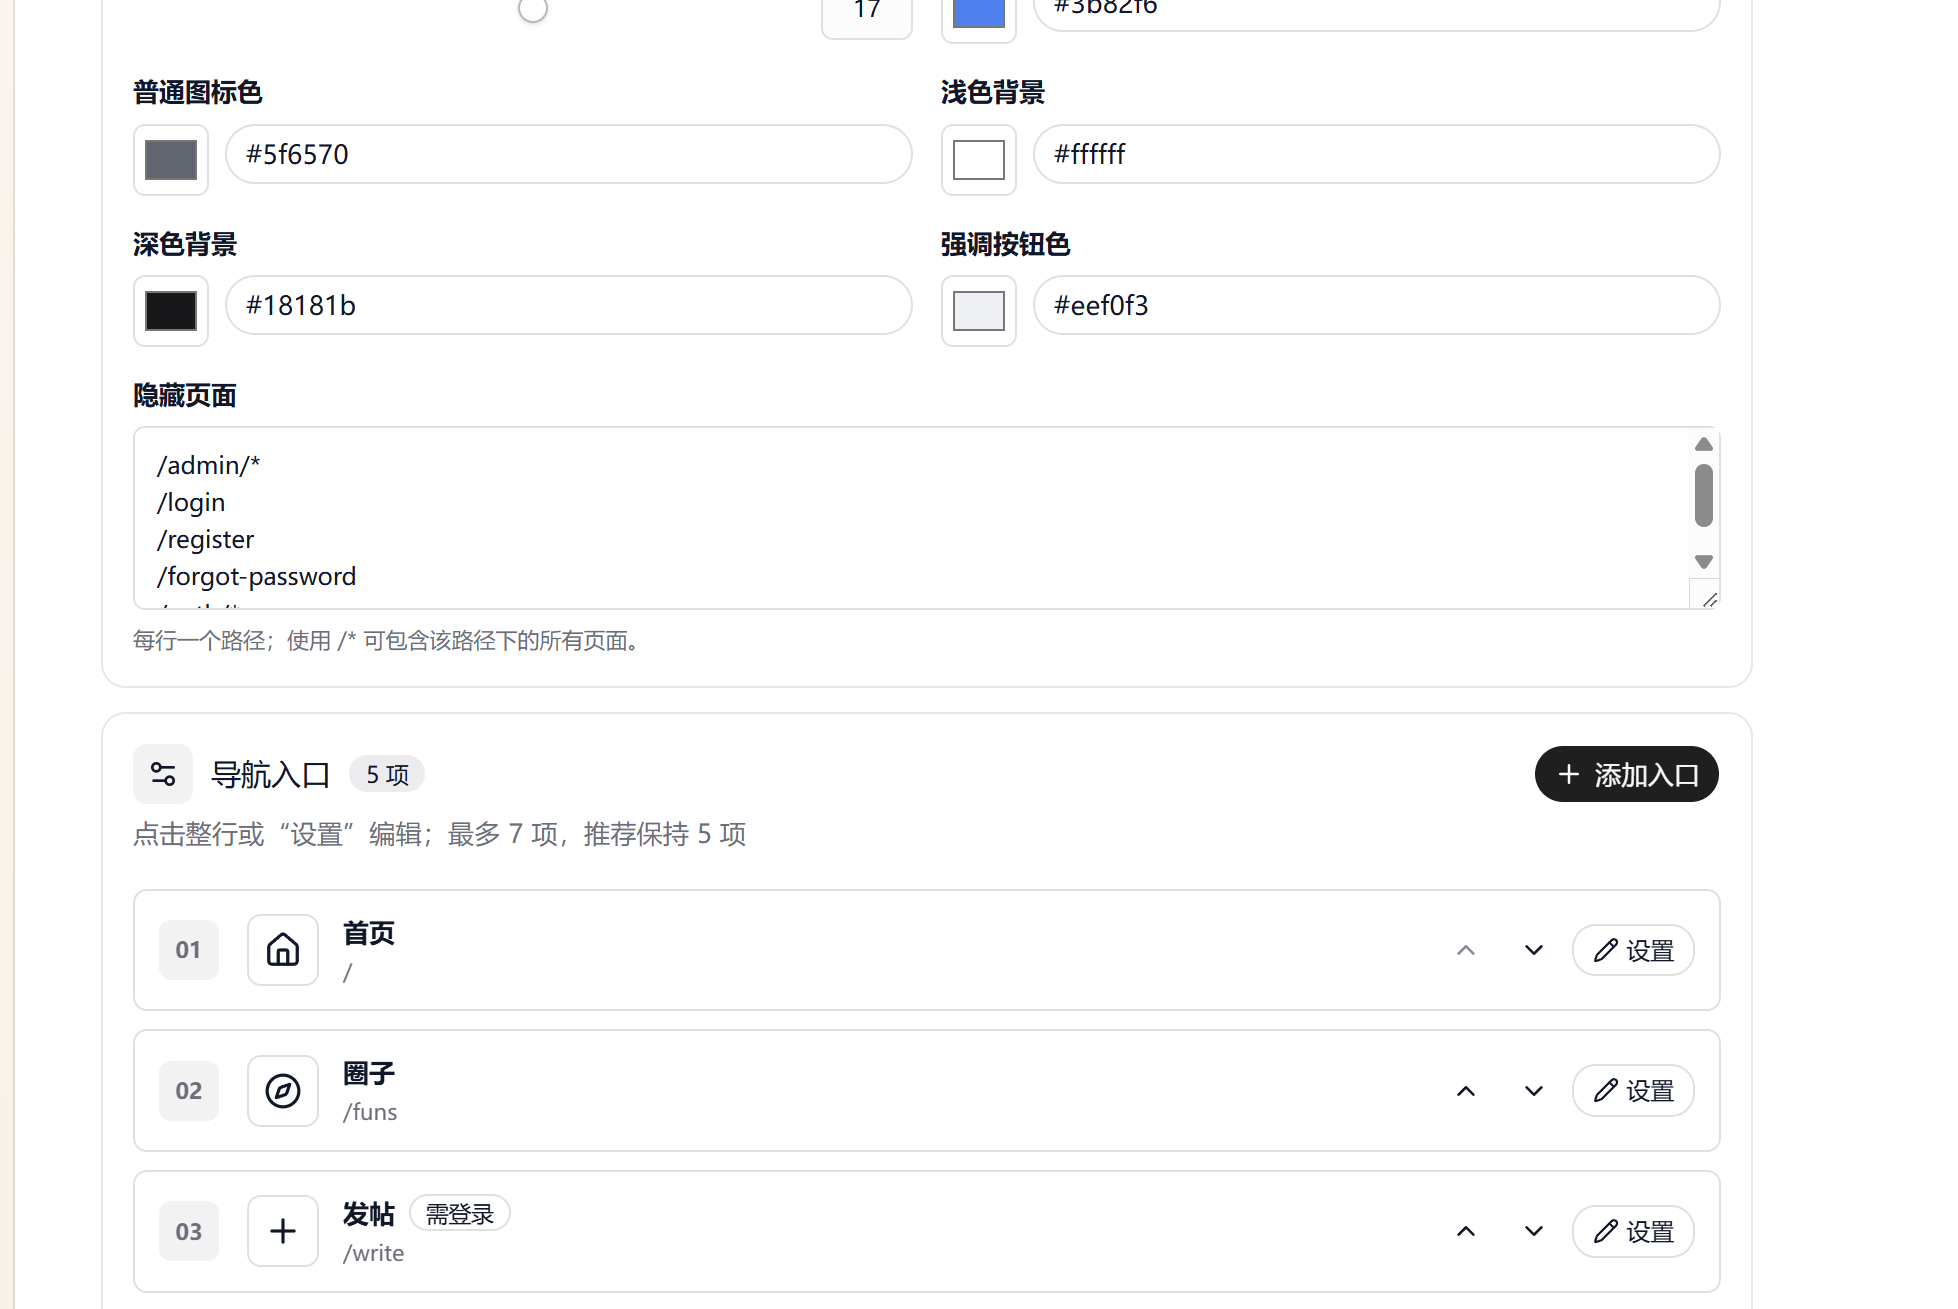This screenshot has height=1309, width=1958.
Task: Click the /funs path text
Action: coord(370,1112)
